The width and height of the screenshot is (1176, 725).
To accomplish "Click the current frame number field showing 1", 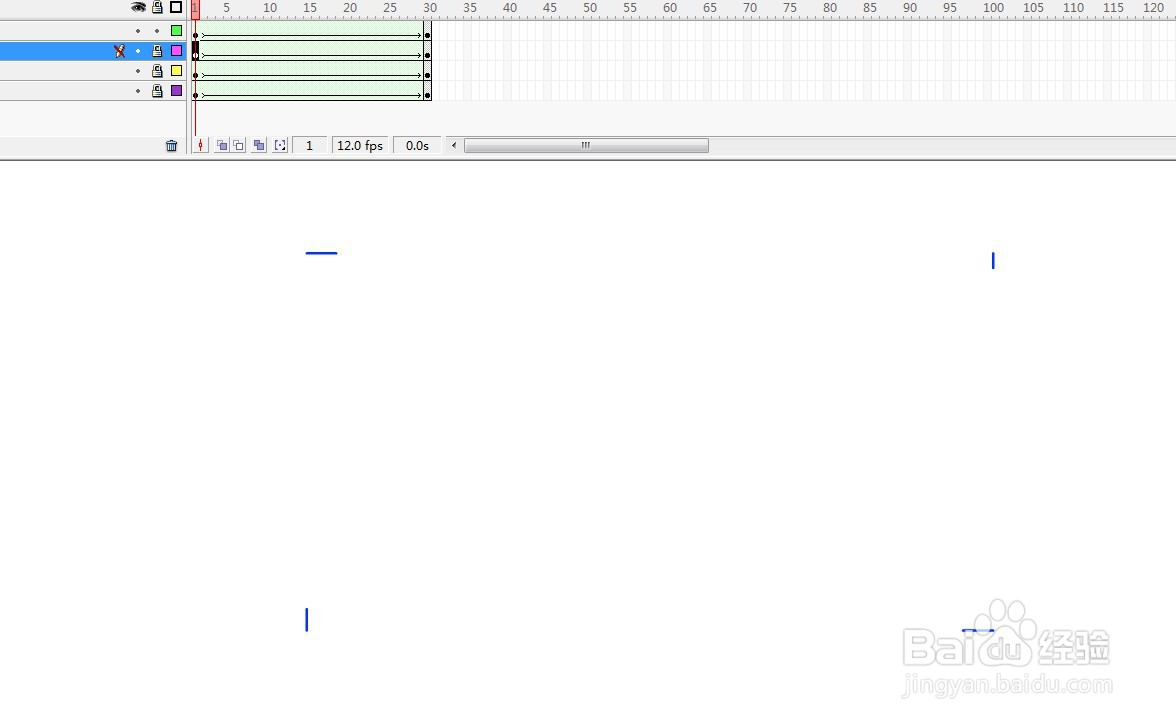I will (309, 145).
